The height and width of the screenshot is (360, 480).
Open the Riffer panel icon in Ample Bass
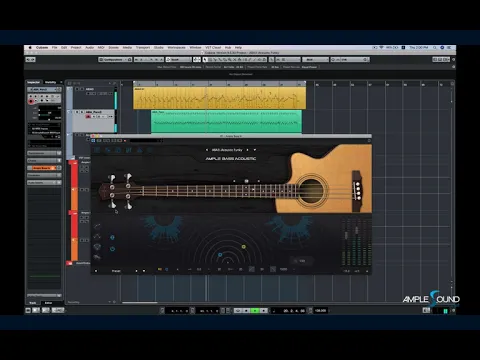point(108,150)
